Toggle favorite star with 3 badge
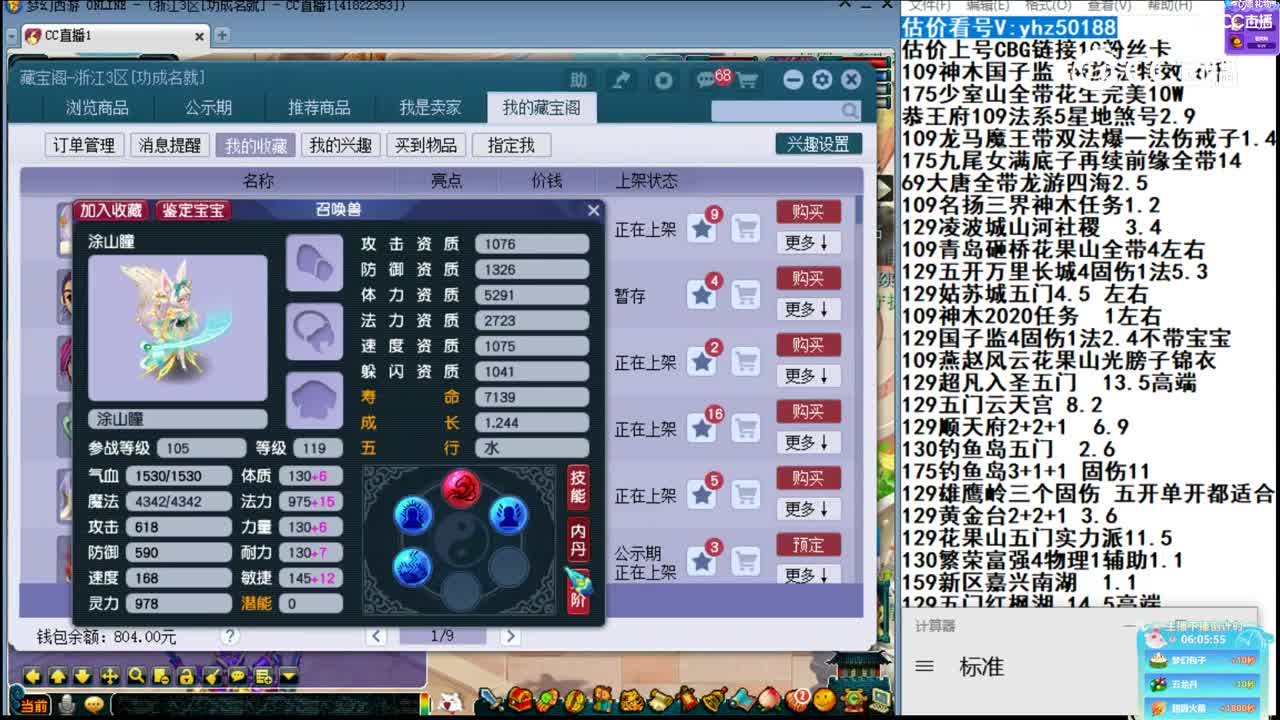 tap(702, 562)
